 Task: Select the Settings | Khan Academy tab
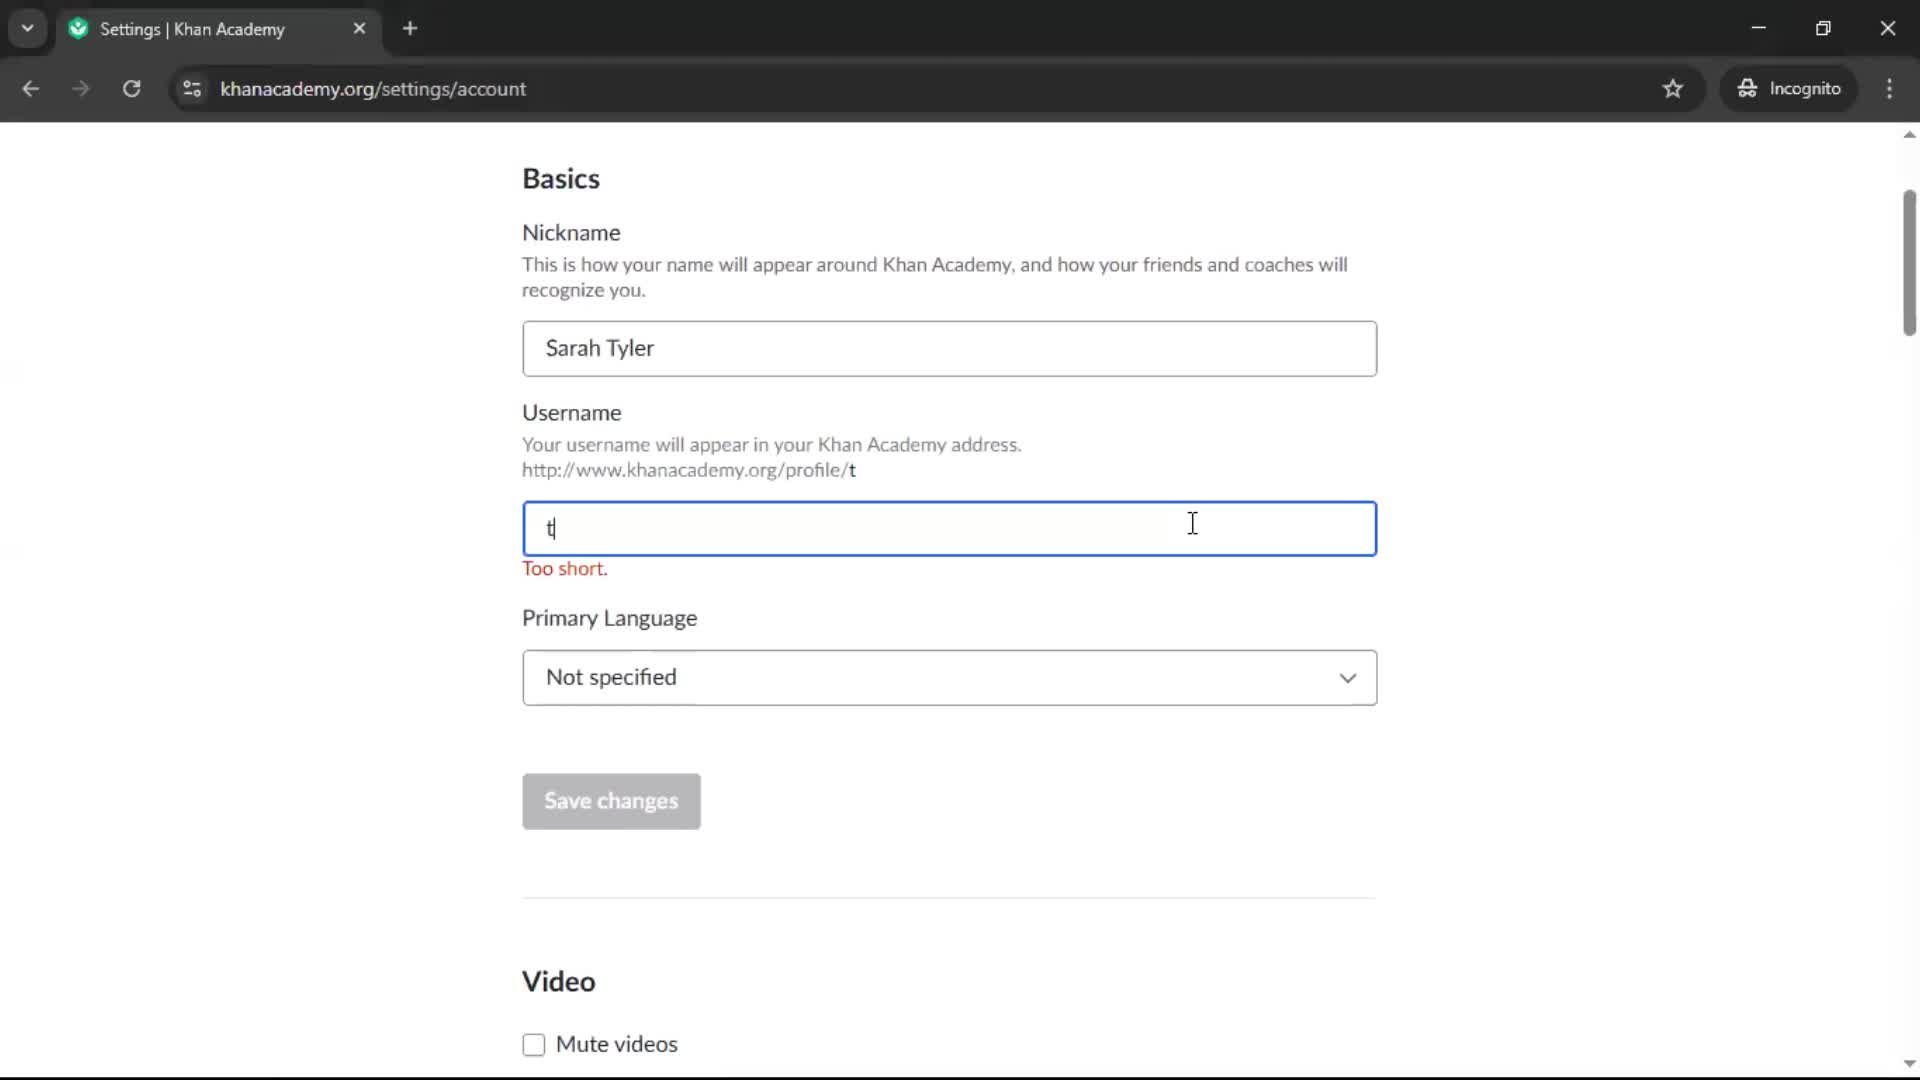click(x=218, y=29)
